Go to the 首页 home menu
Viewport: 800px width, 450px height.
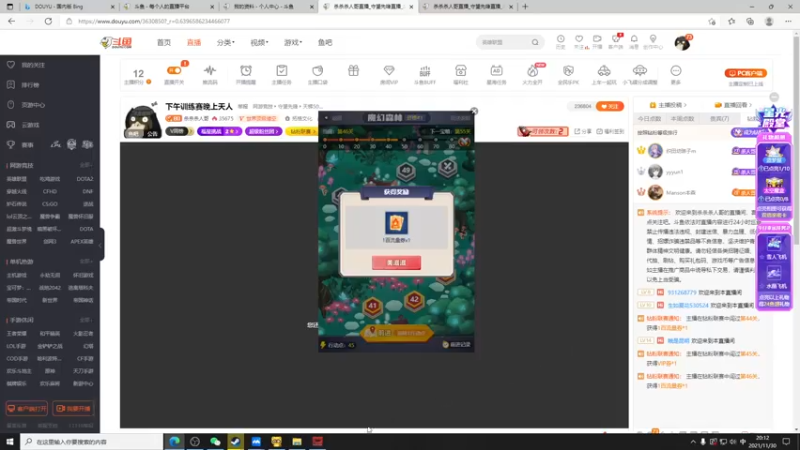tap(164, 42)
